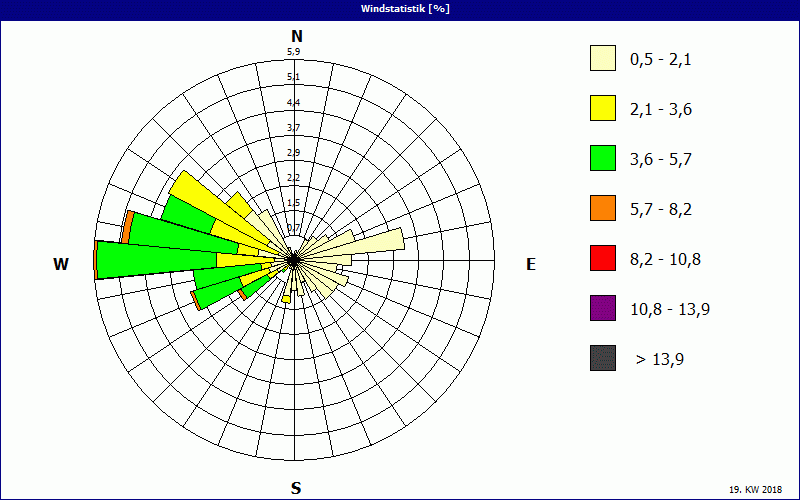Click the legend label '> 13,9'
The height and width of the screenshot is (500, 800).
660,360
